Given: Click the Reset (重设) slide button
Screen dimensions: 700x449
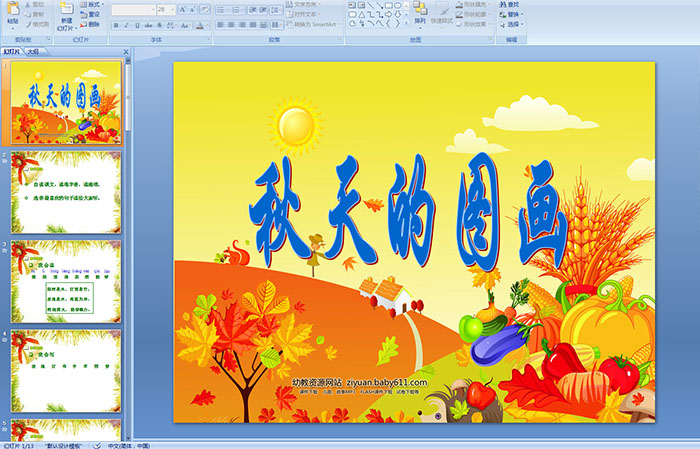Looking at the screenshot, I should [90, 14].
